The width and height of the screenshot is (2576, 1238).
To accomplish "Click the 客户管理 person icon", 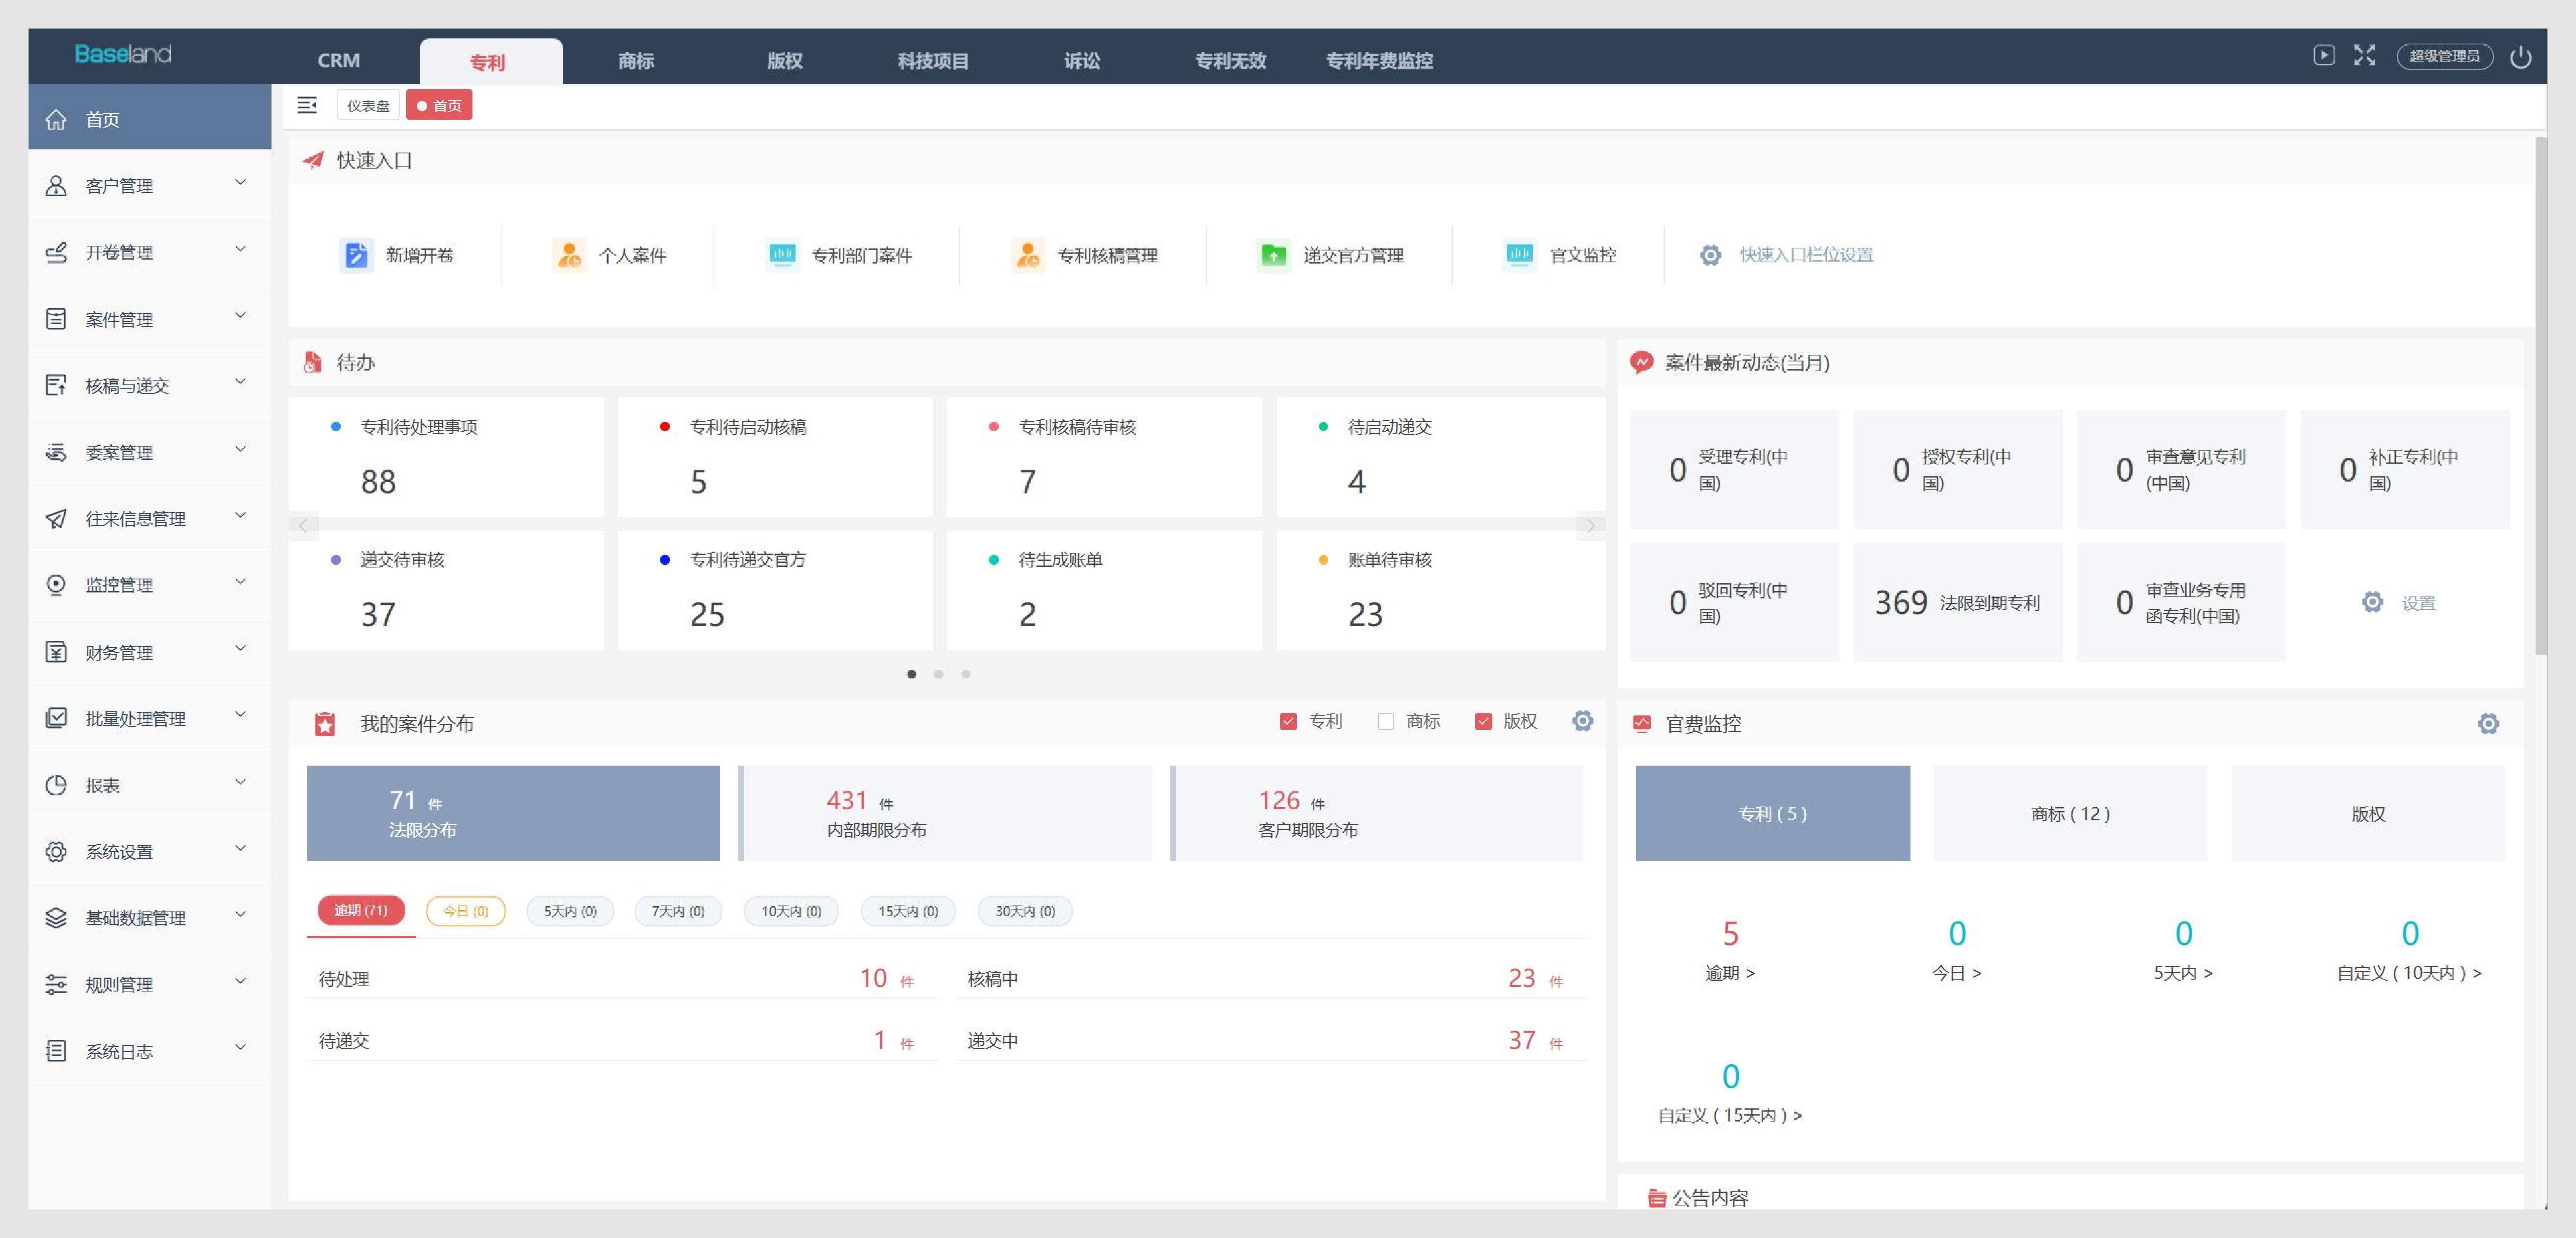I will pyautogui.click(x=56, y=186).
